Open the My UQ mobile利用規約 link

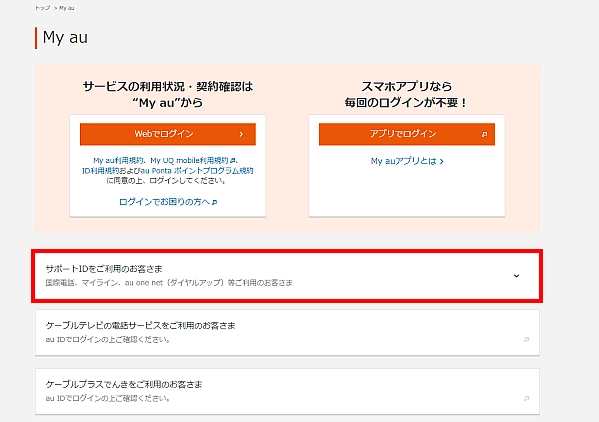pos(193,160)
